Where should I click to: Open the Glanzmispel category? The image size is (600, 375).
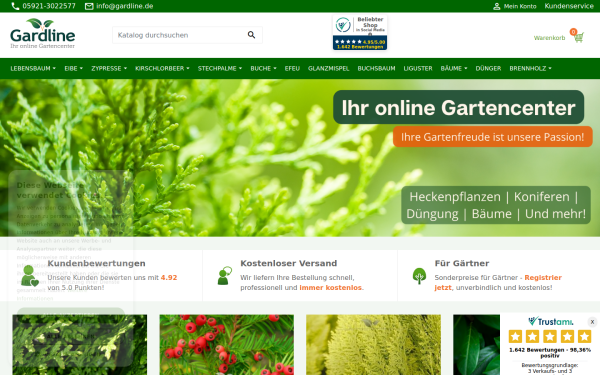[328, 68]
